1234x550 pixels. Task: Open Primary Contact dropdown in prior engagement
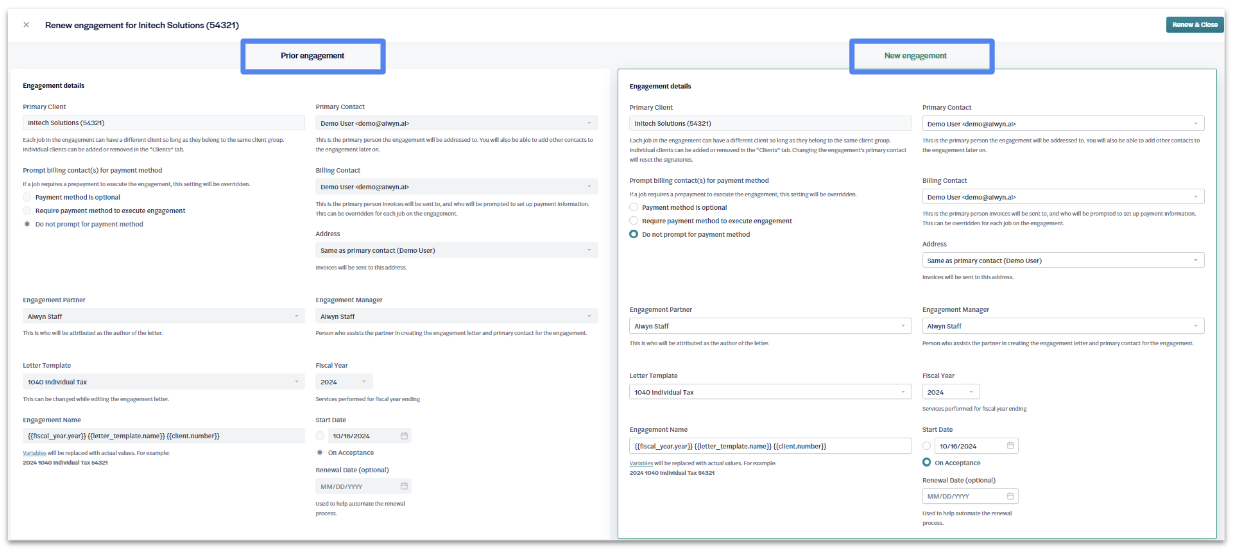click(457, 123)
